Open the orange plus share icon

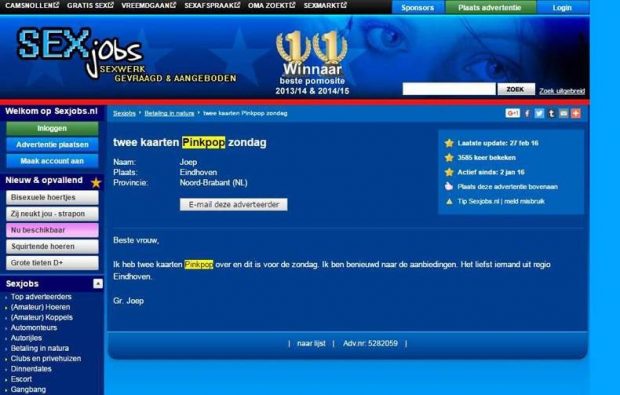coord(576,113)
